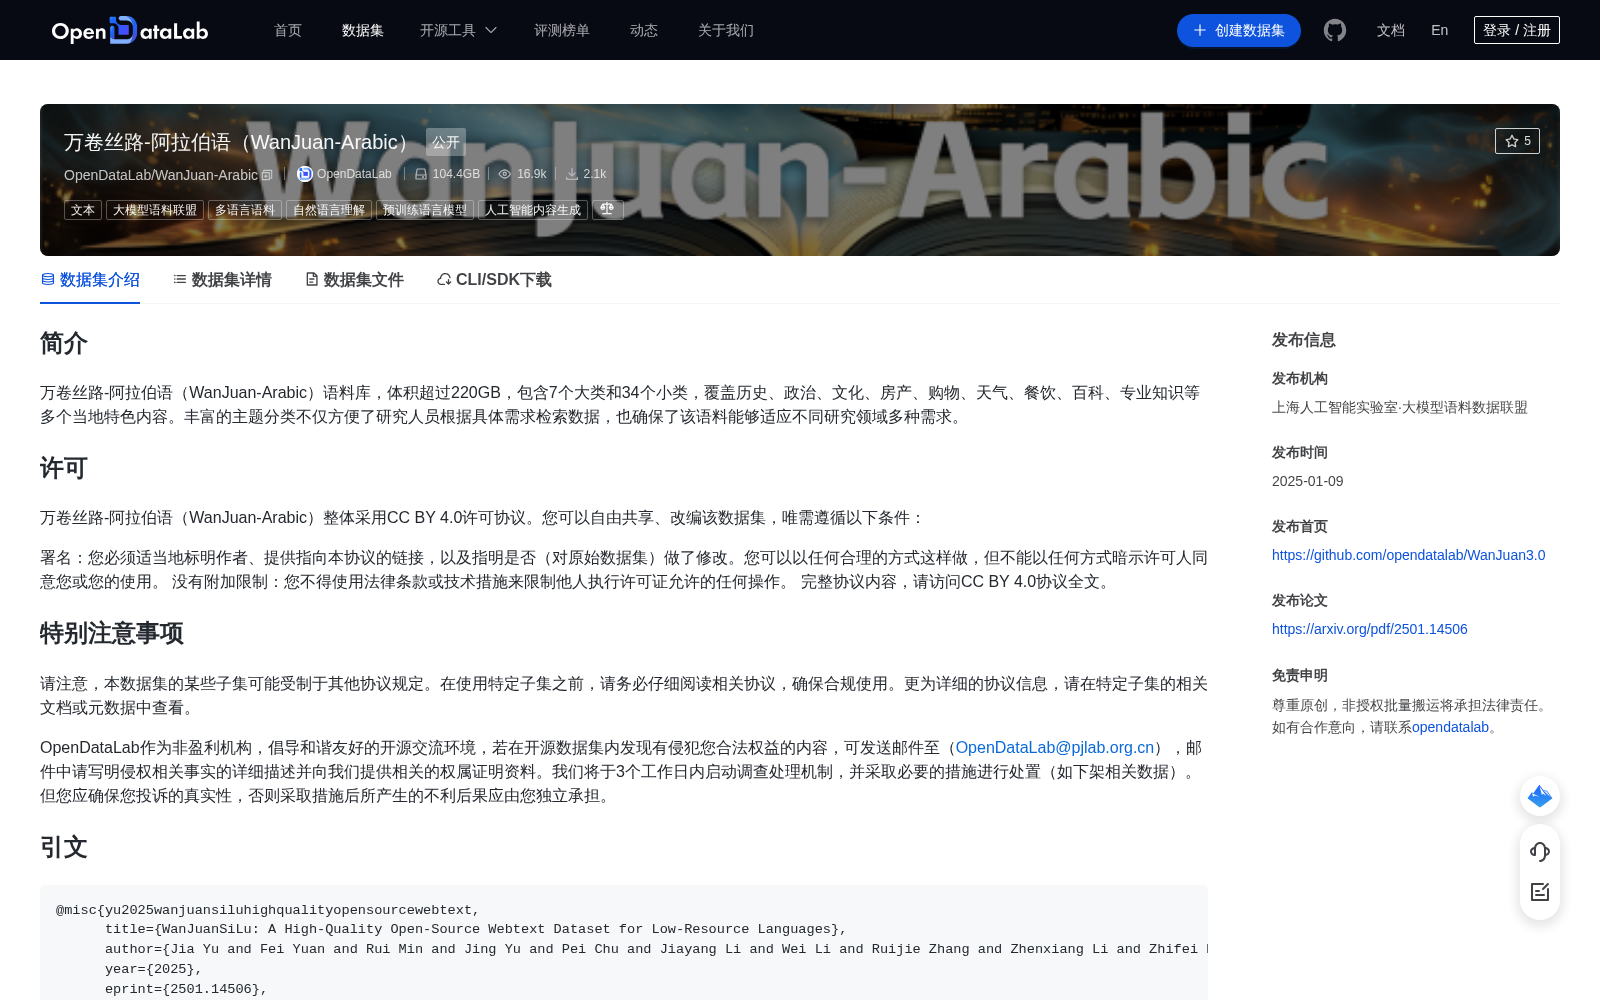Click the 2025-01-09 release date text
Image resolution: width=1600 pixels, height=1000 pixels.
[x=1308, y=481]
